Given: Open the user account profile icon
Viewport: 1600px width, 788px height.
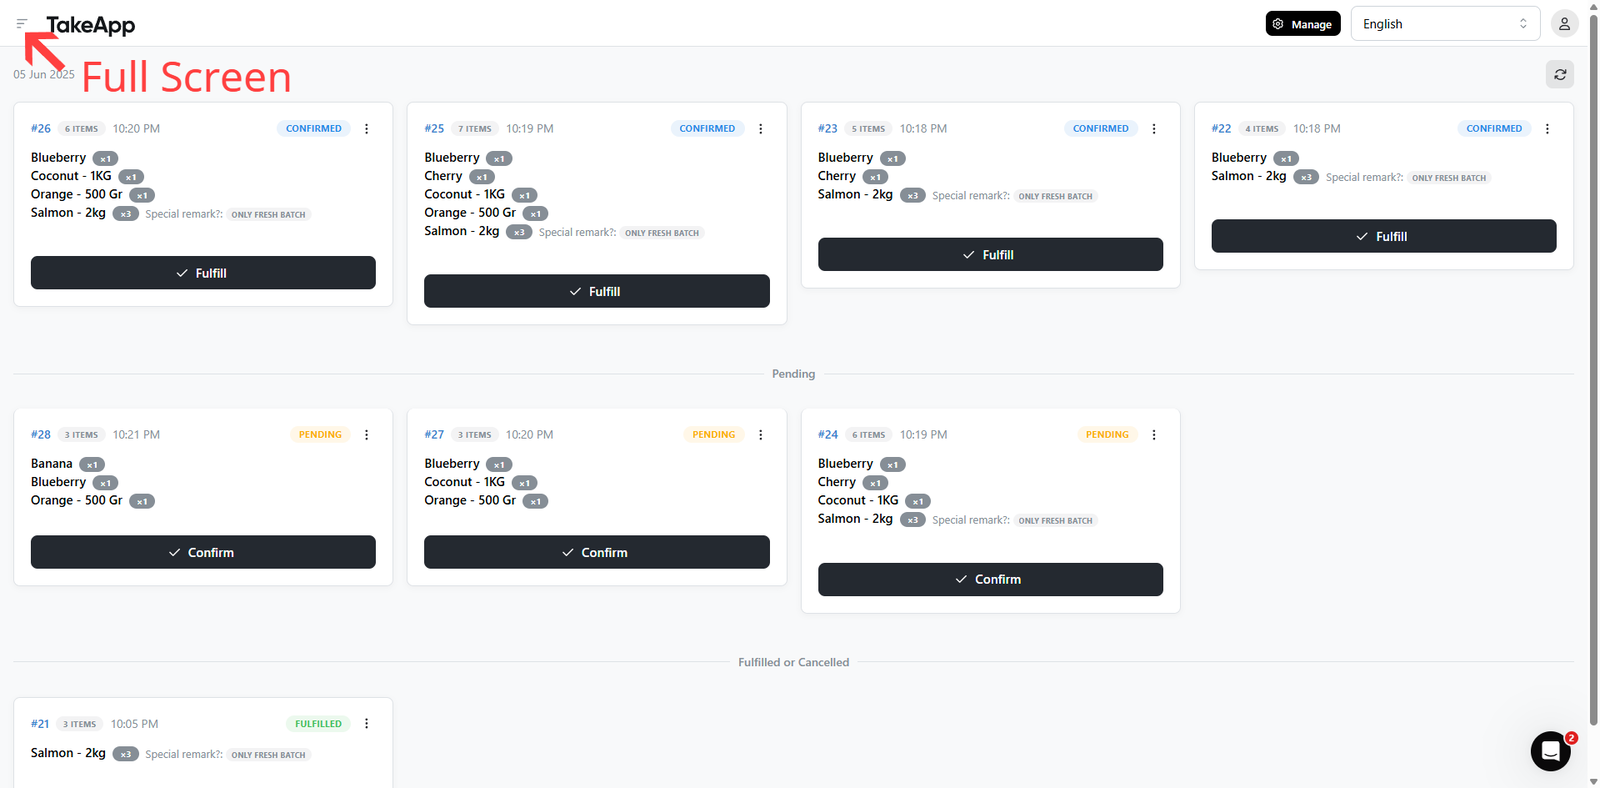Looking at the screenshot, I should (x=1564, y=24).
